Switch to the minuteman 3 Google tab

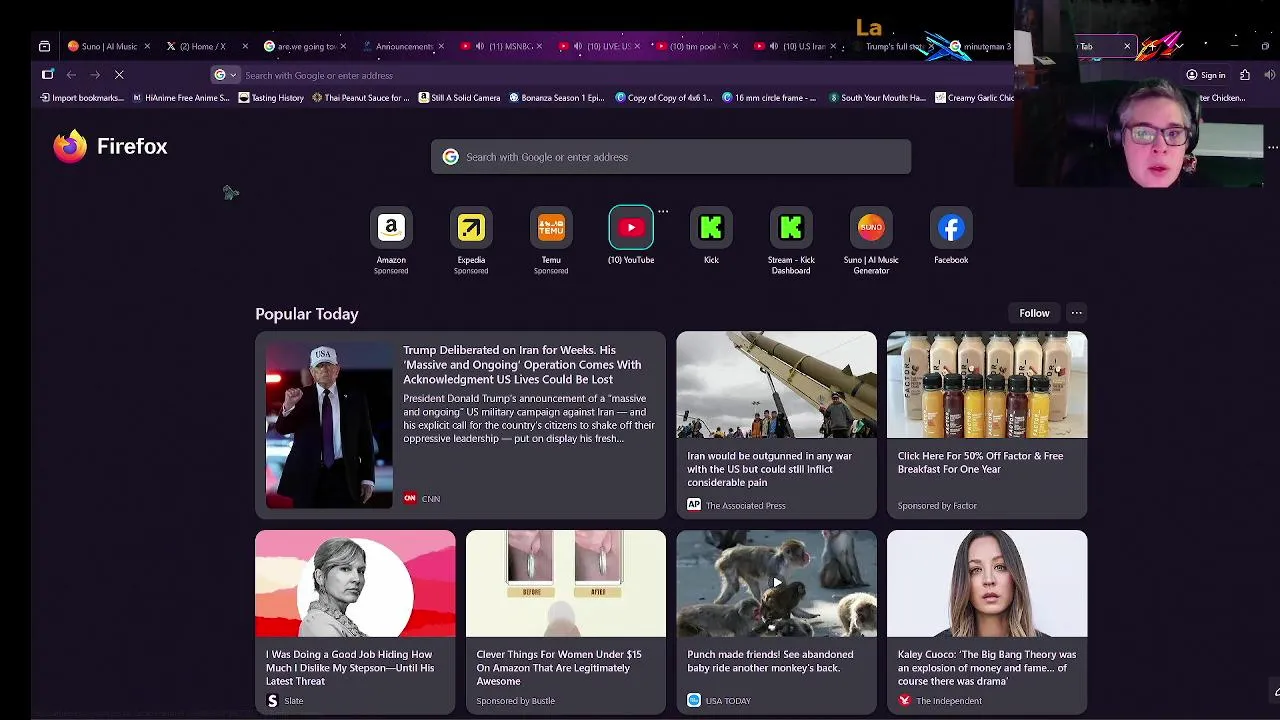click(980, 46)
